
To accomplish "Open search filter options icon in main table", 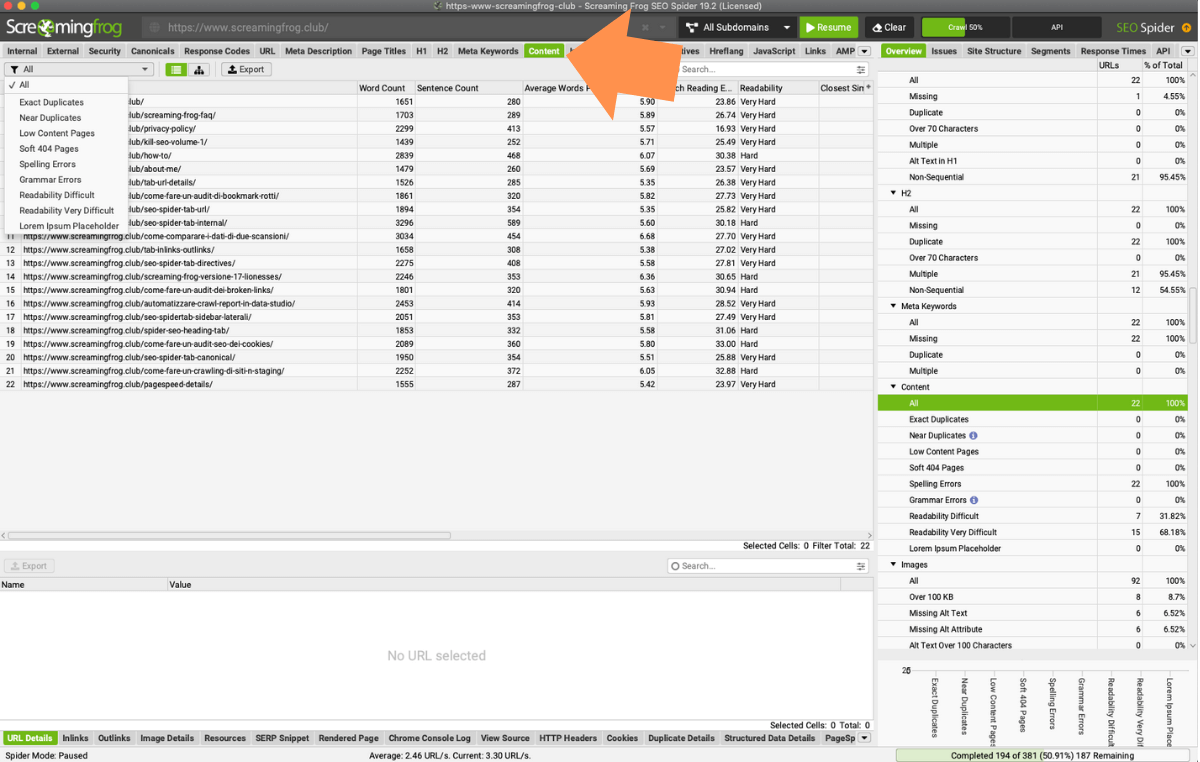I will coord(861,70).
